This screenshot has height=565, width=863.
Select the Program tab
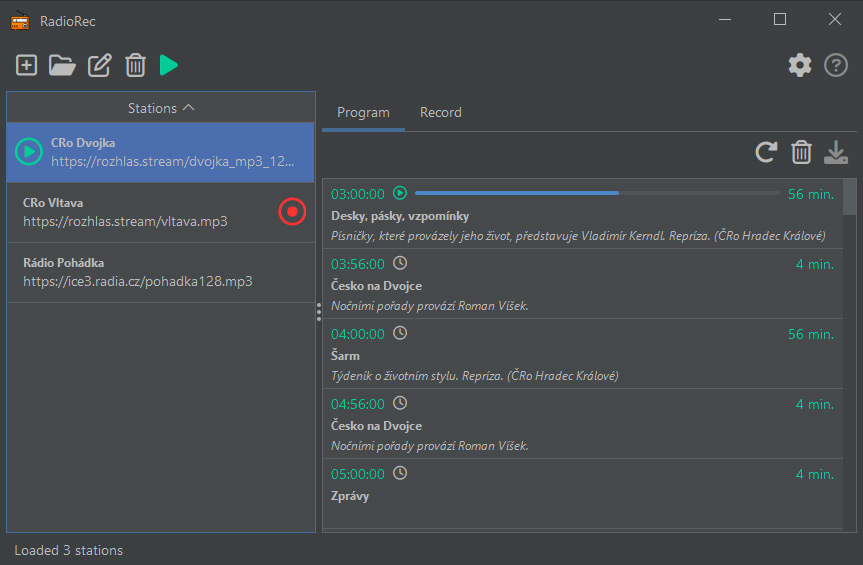point(363,112)
